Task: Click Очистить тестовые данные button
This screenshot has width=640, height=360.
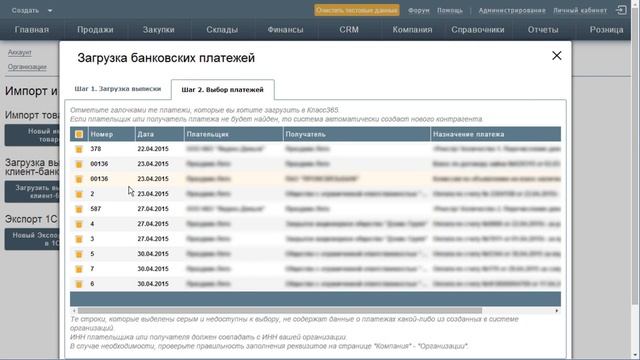Action: (x=357, y=10)
